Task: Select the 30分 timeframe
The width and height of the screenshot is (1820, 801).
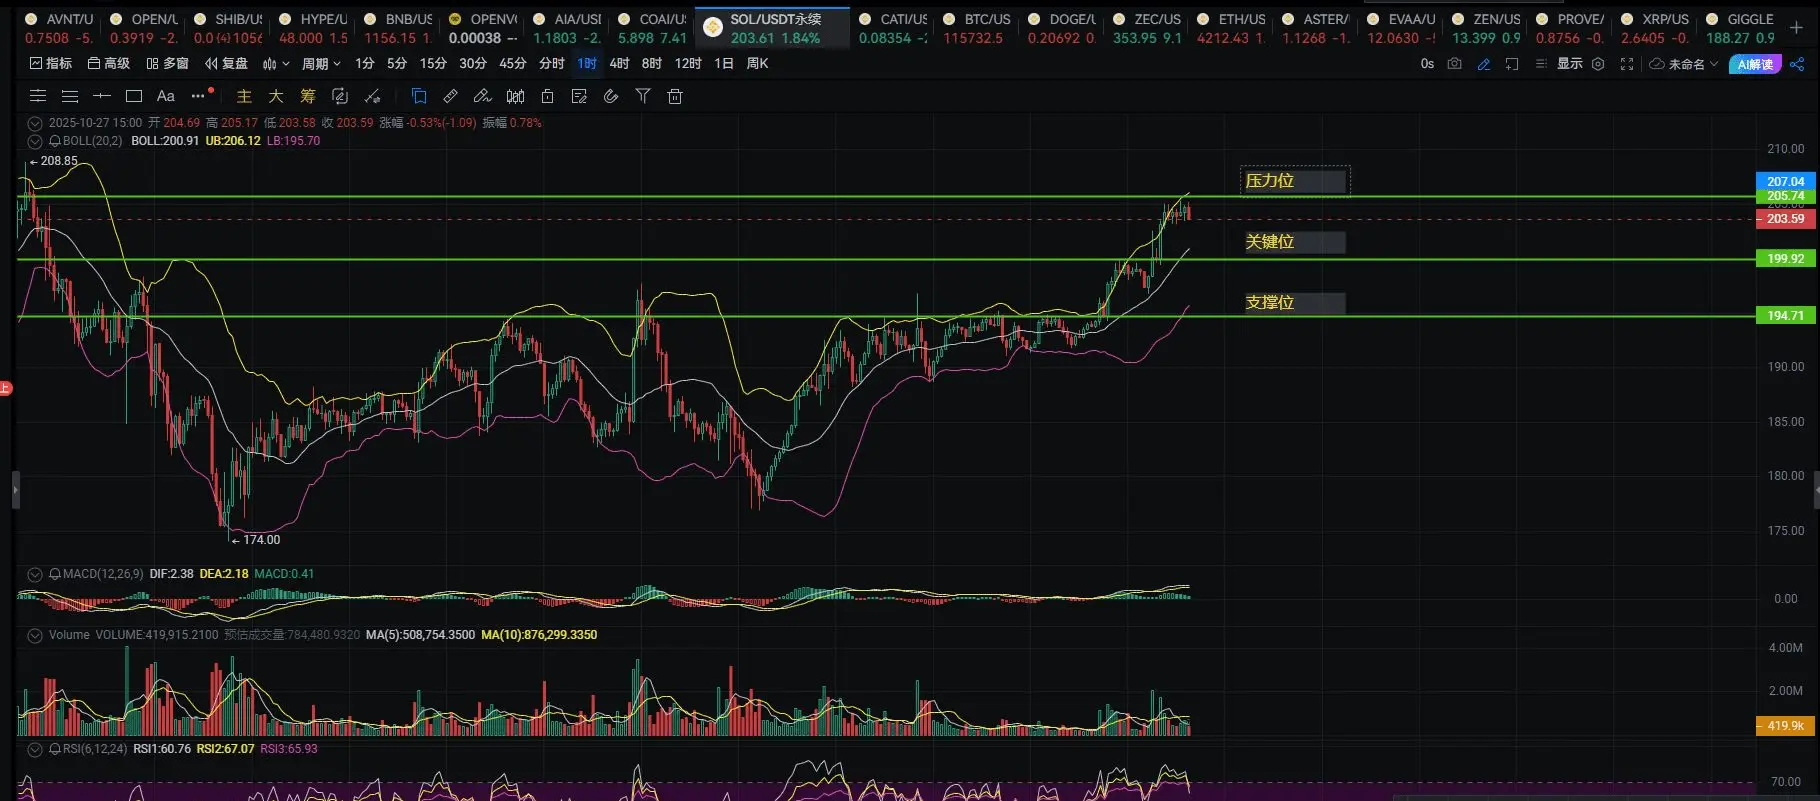Action: click(473, 63)
